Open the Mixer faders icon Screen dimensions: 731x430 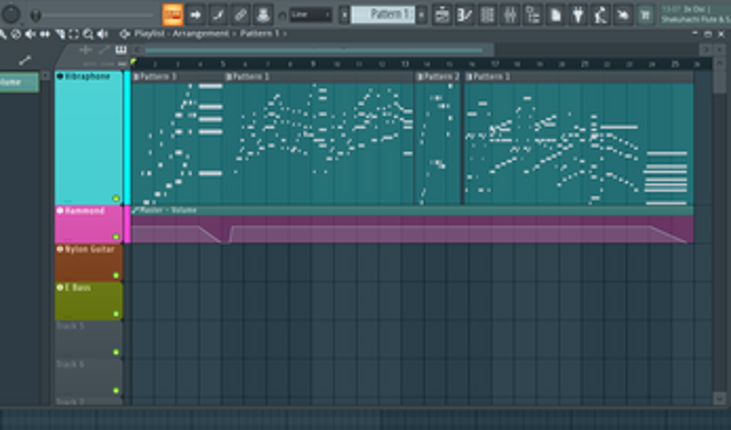pyautogui.click(x=510, y=15)
